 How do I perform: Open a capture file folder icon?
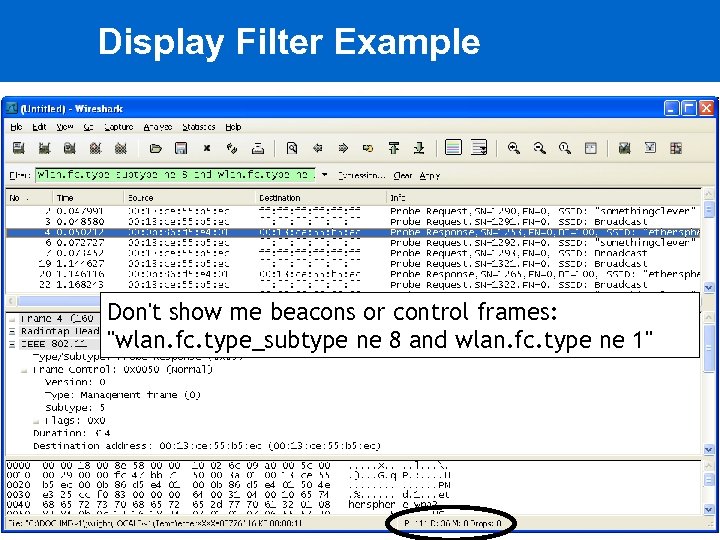click(156, 148)
